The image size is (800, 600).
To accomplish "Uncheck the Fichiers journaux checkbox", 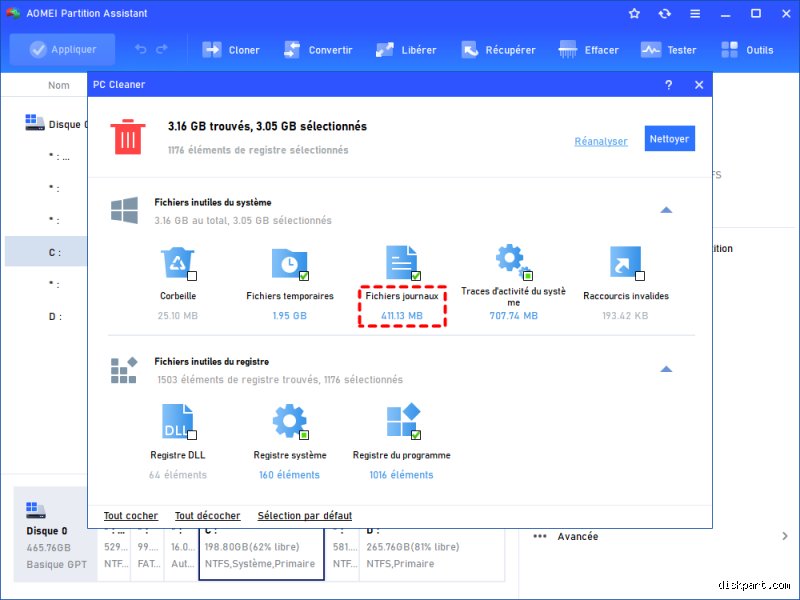I will coord(416,276).
